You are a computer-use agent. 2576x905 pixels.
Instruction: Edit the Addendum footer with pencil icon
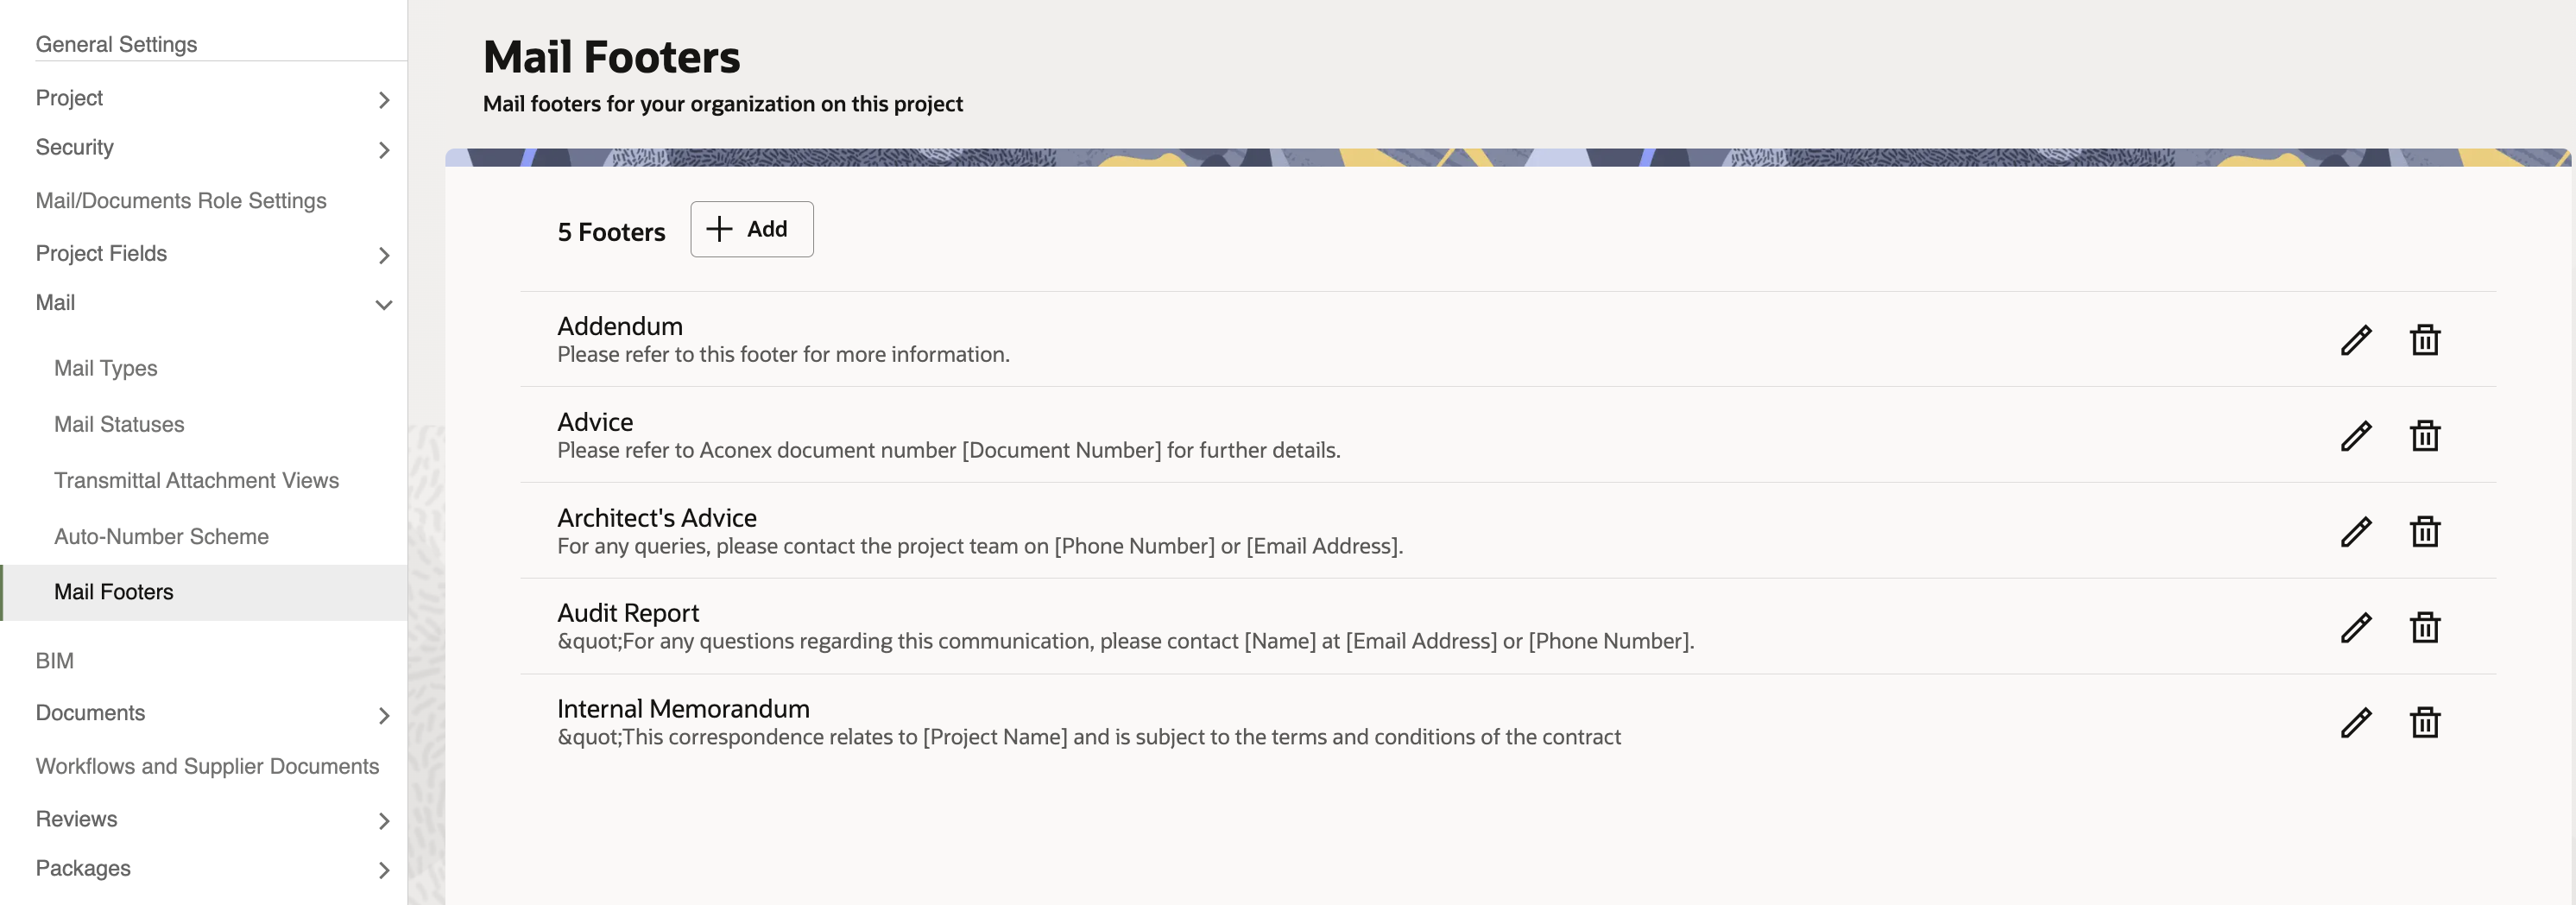2356,340
